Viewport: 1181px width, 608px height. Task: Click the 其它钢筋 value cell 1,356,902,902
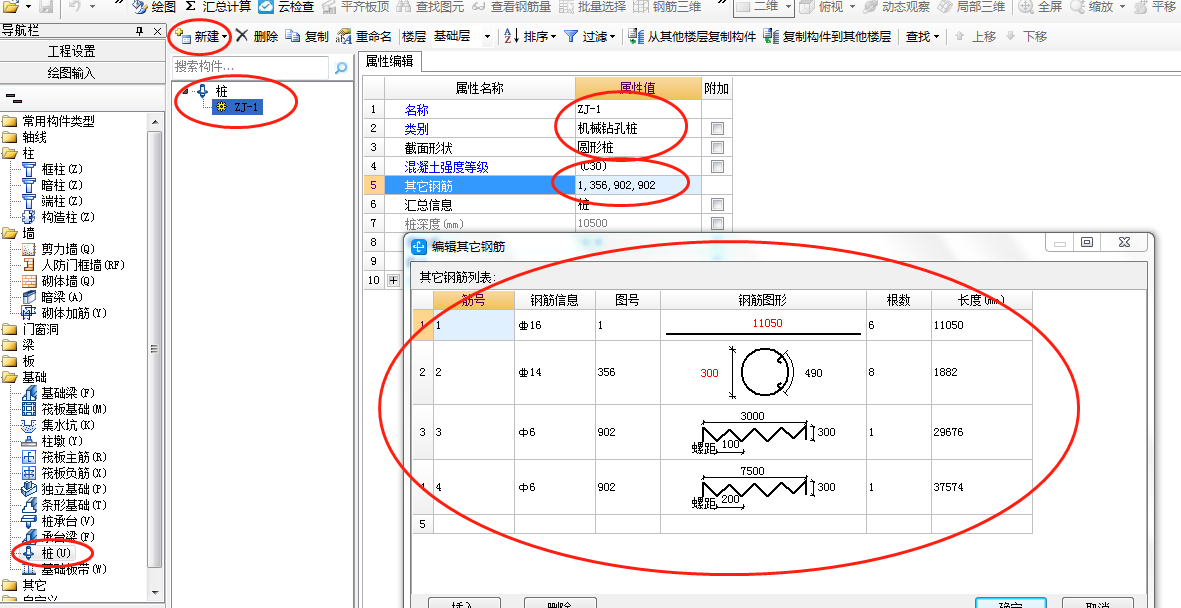pyautogui.click(x=638, y=185)
